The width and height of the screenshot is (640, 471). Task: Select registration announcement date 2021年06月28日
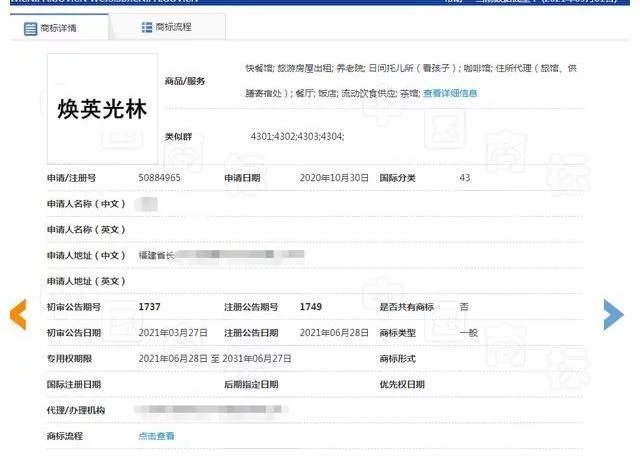[334, 333]
